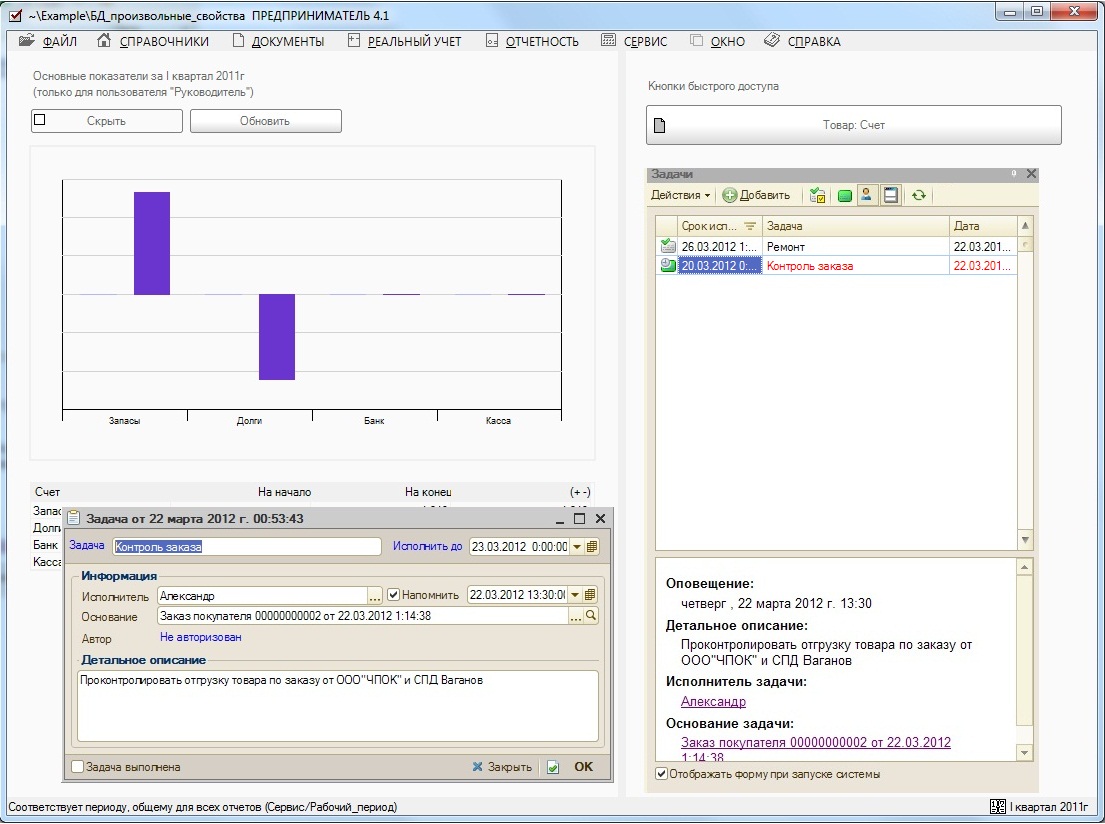This screenshot has height=824, width=1105.
Task: Click the purple Запасы bar in the chart
Action: coord(152,243)
